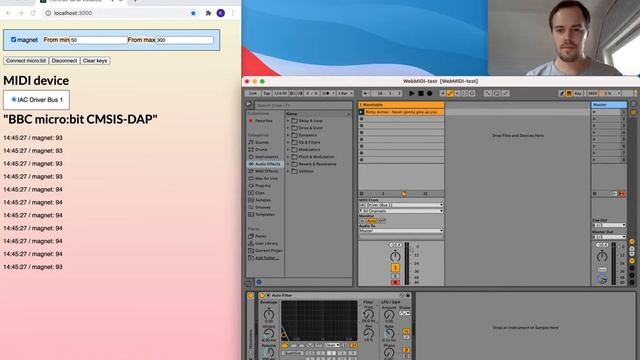Click Add Folder link in browser

[x=266, y=258]
